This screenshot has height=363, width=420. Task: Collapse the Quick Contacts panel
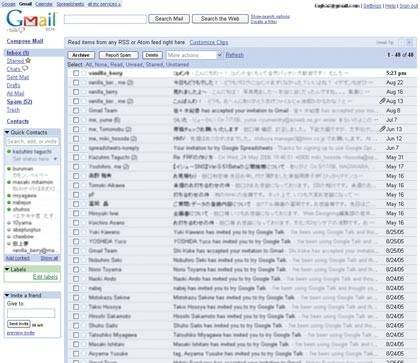[x=7, y=132]
